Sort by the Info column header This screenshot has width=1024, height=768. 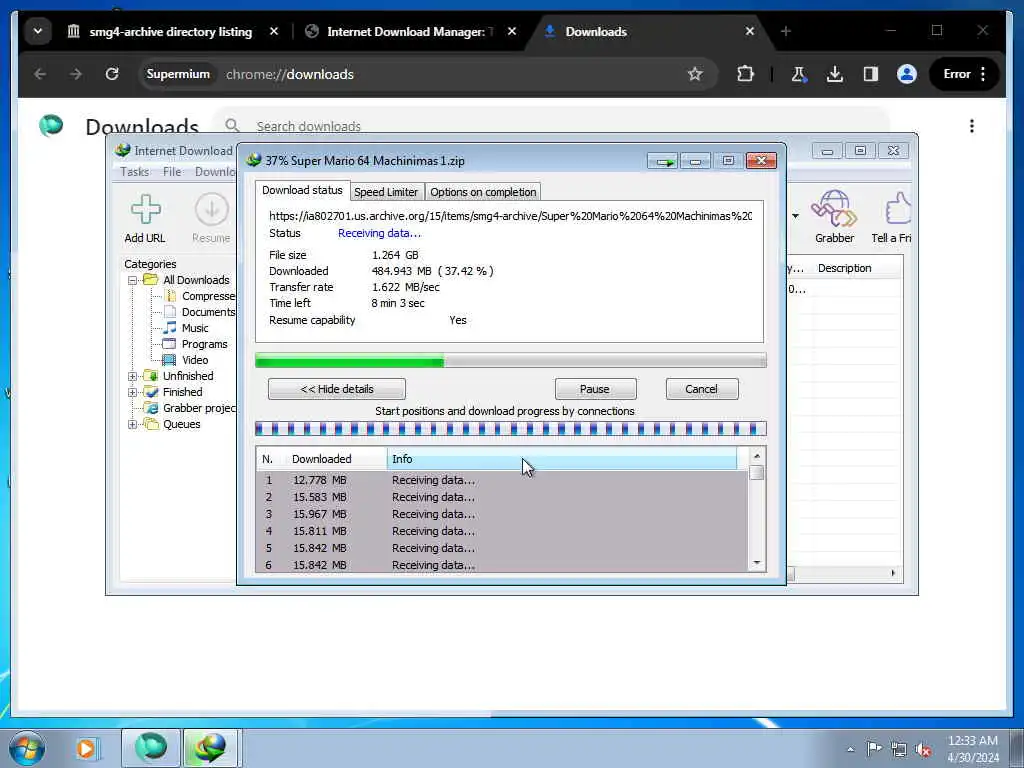pyautogui.click(x=562, y=459)
